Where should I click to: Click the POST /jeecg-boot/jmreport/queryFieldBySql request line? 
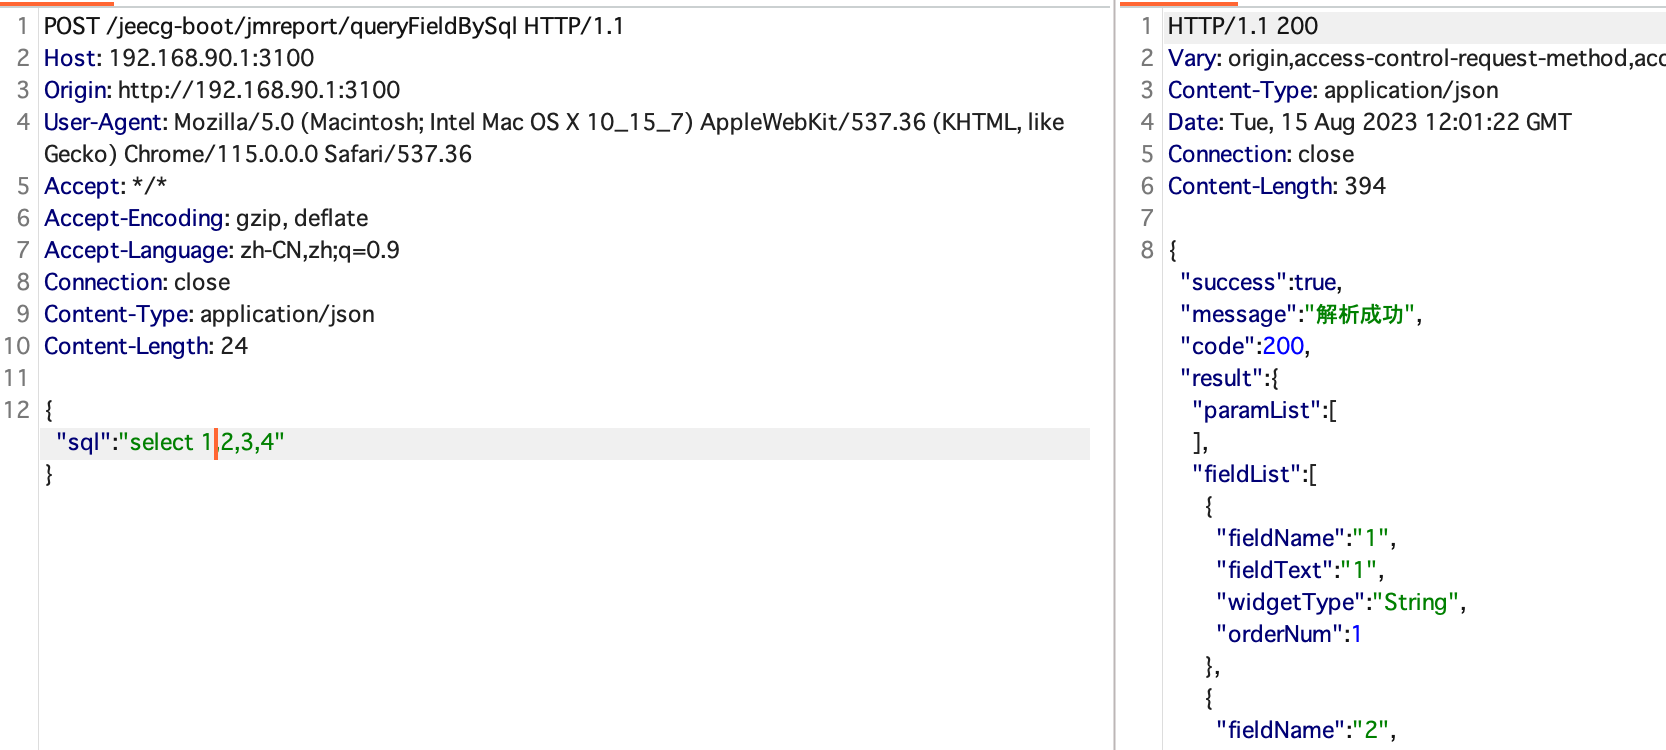click(x=334, y=26)
